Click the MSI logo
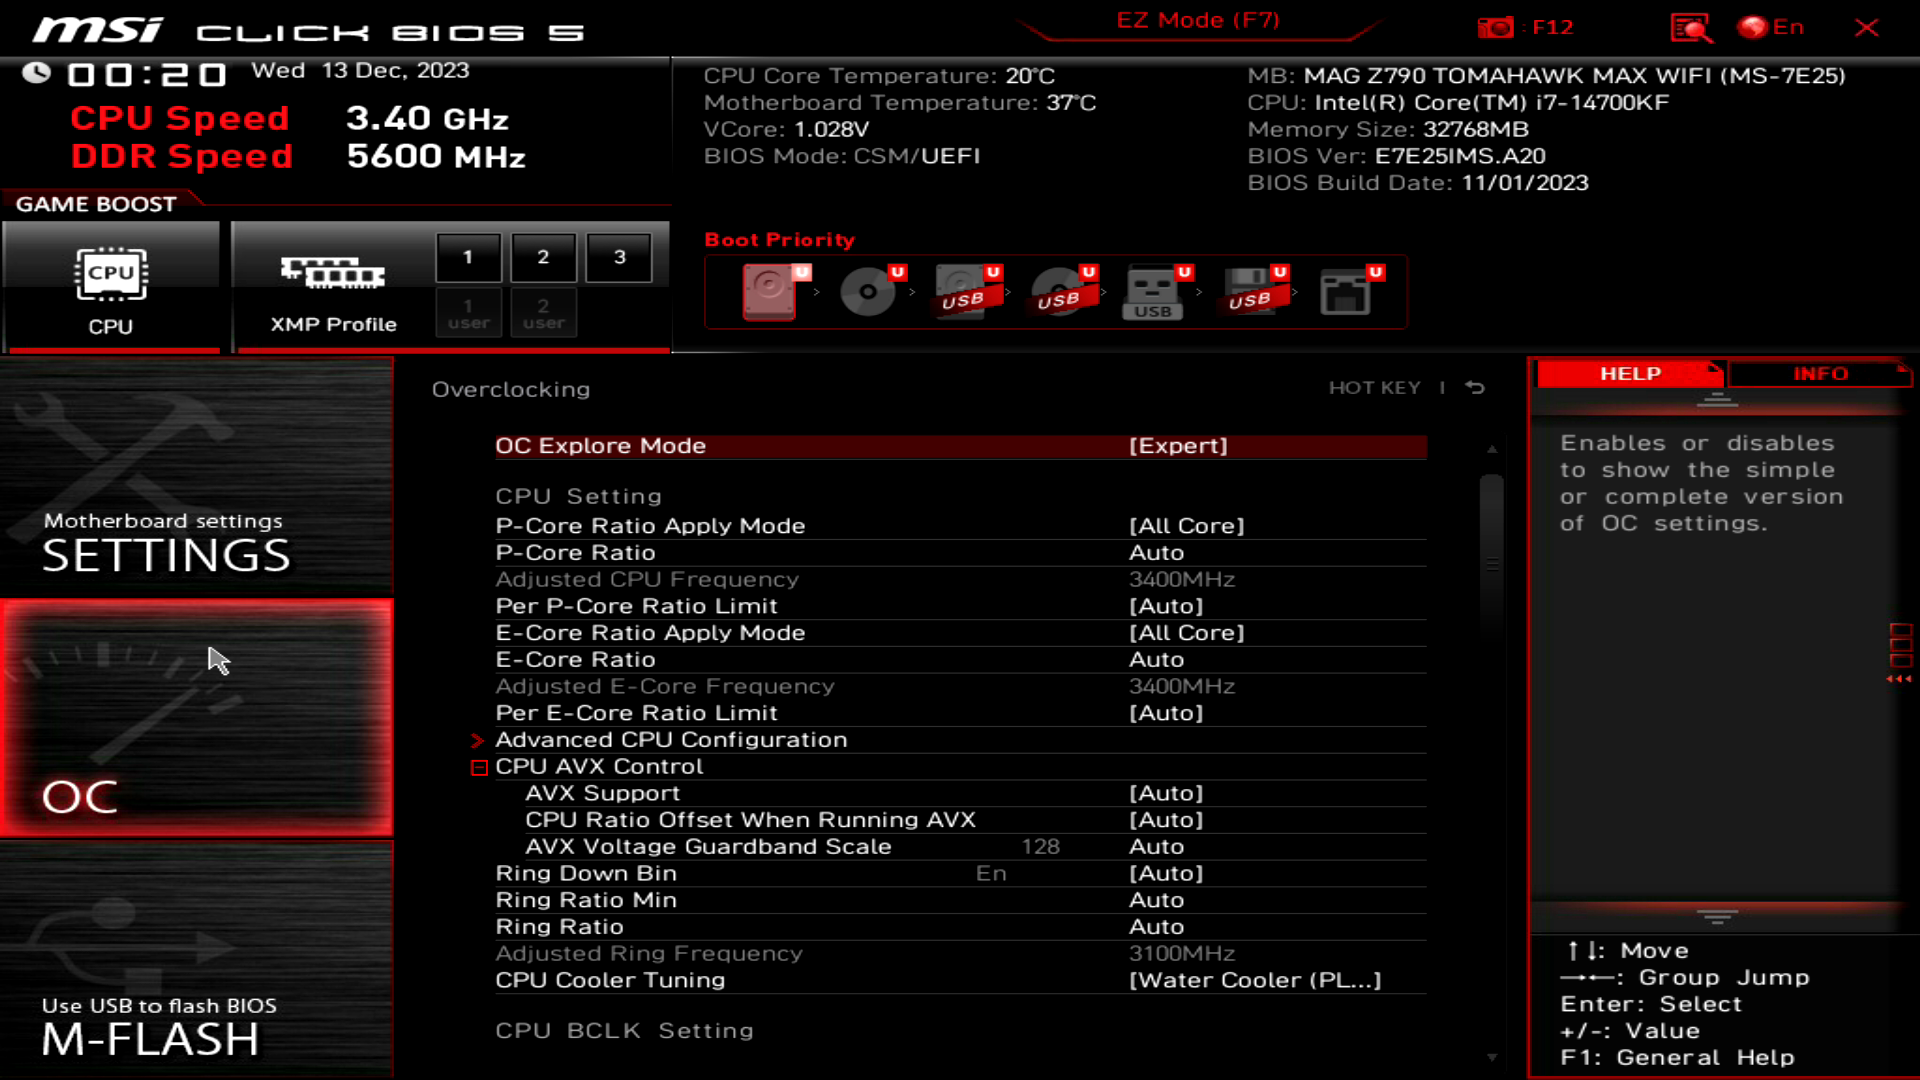This screenshot has height=1080, width=1920. (x=98, y=30)
